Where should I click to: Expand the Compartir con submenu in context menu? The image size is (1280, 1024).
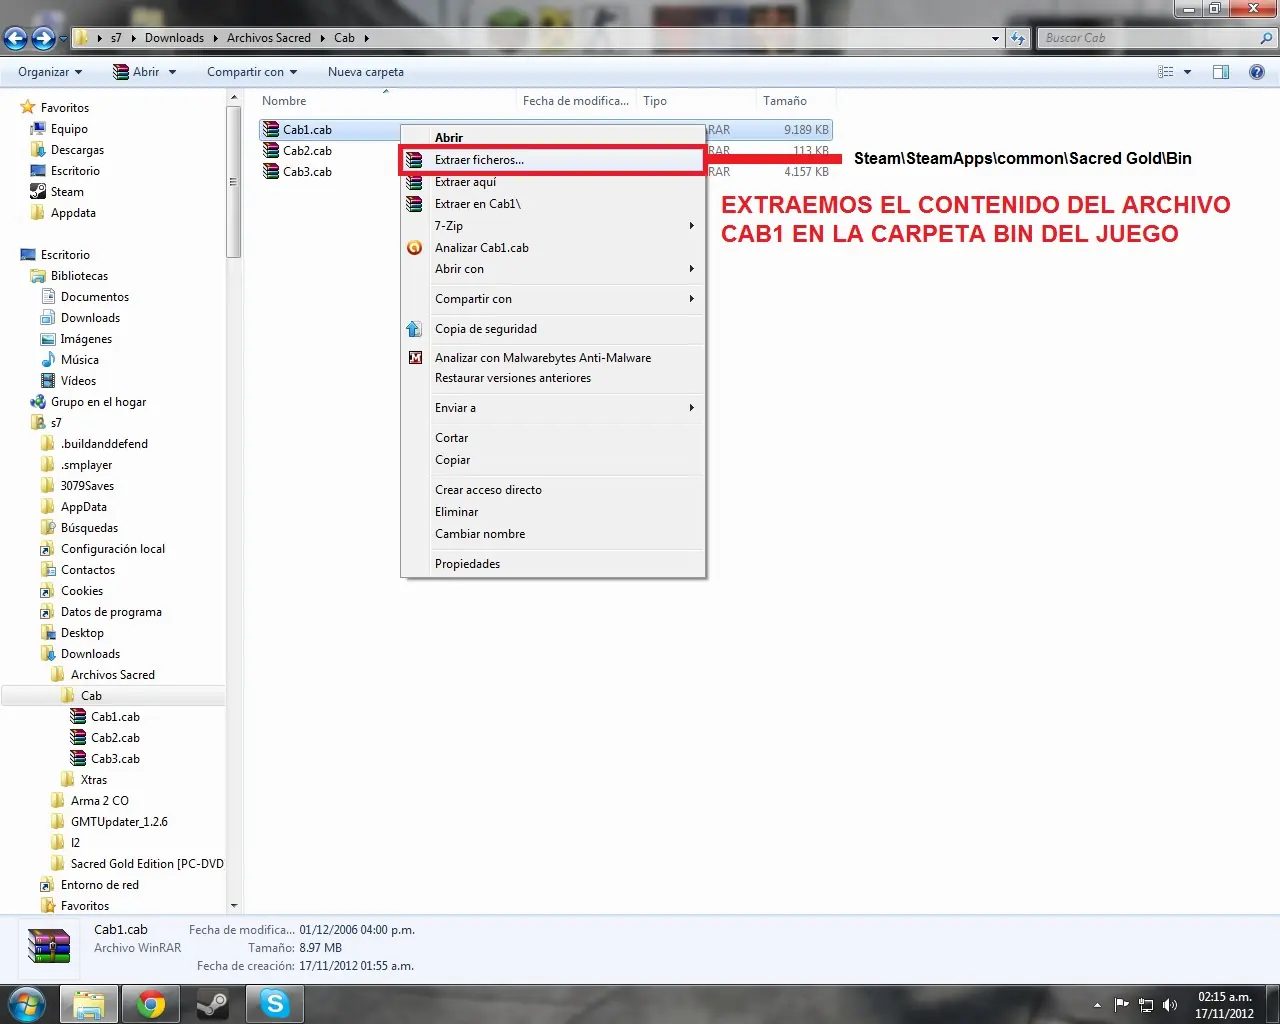click(553, 299)
